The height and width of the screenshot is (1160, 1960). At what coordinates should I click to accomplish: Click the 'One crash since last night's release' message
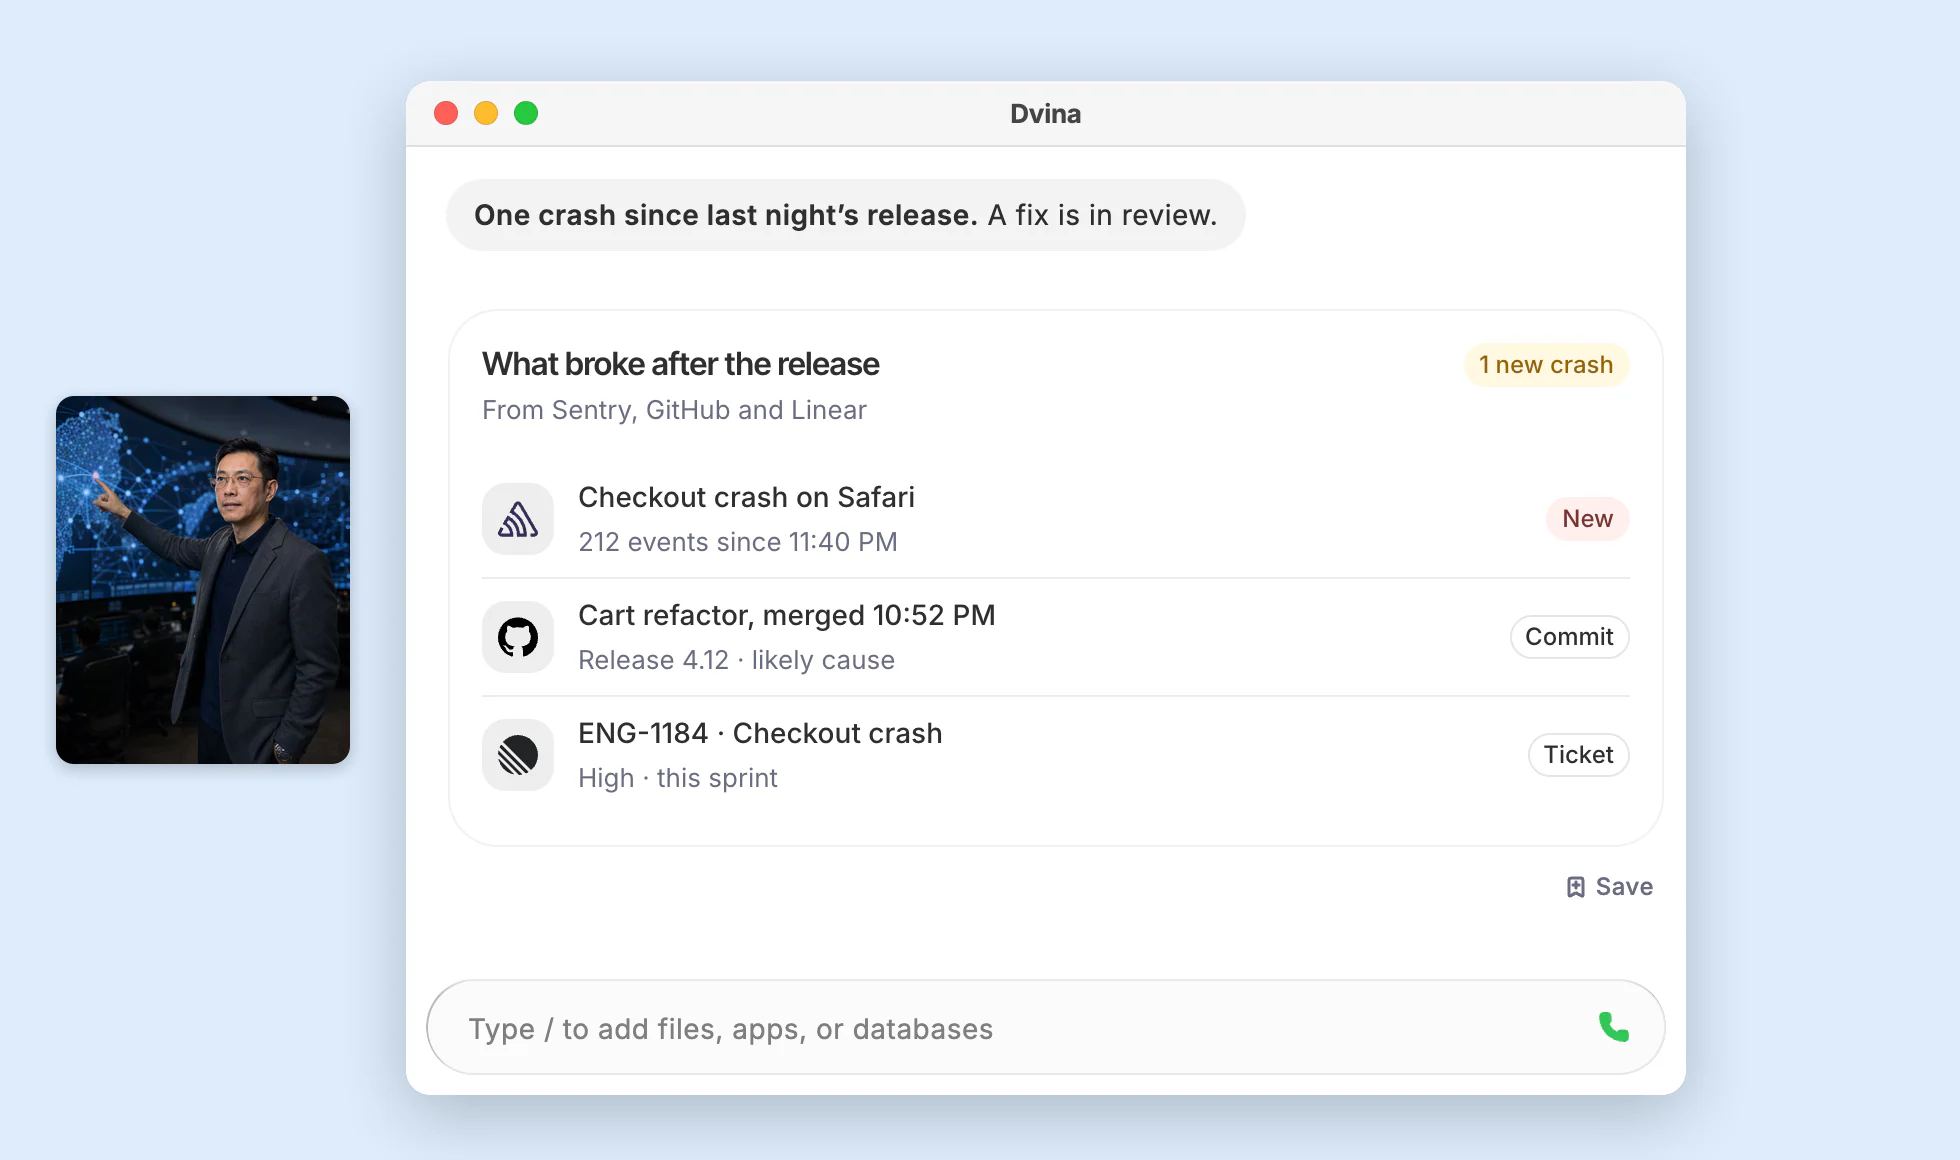[845, 215]
